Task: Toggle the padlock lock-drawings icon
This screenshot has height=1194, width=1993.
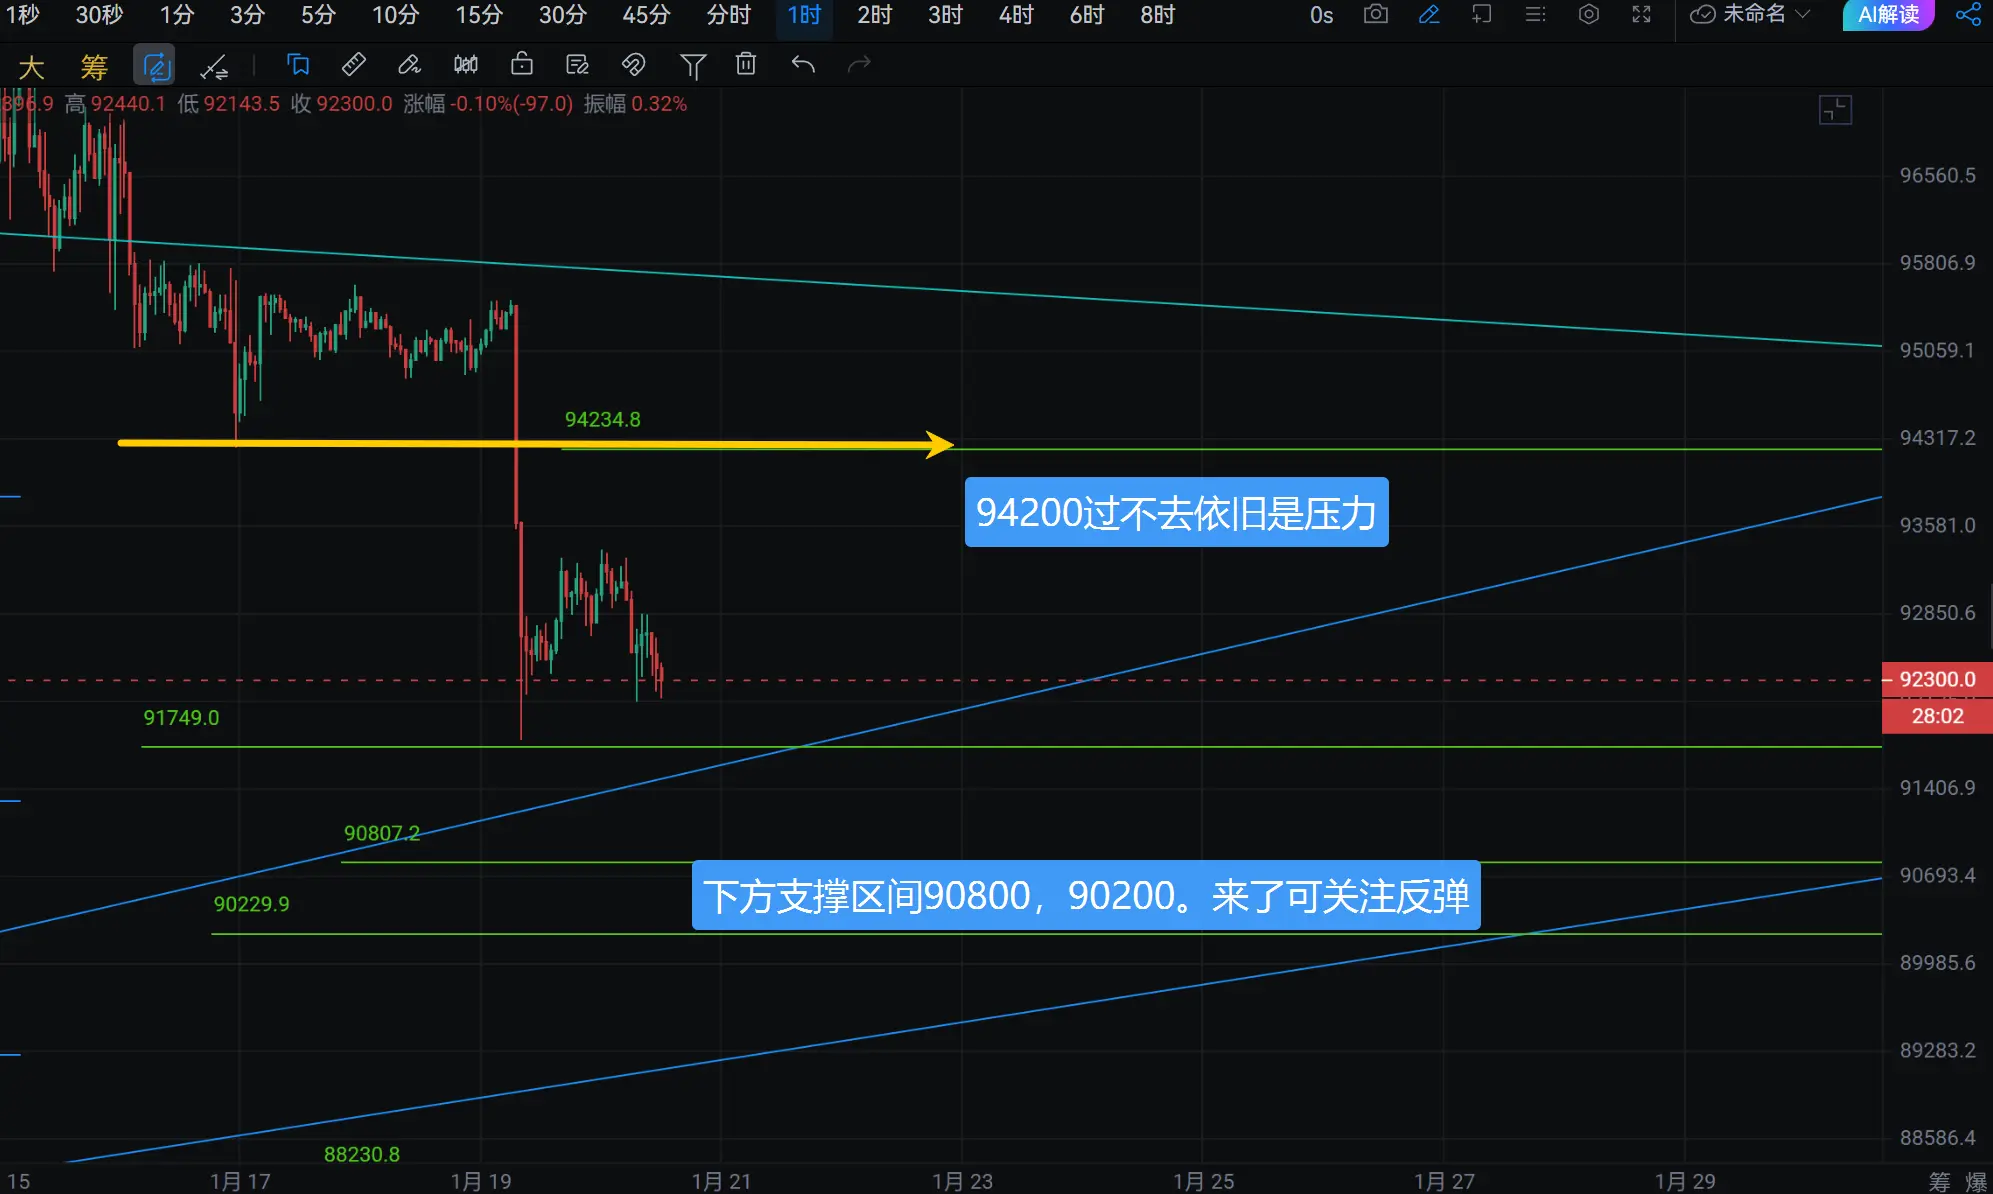Action: pyautogui.click(x=521, y=66)
